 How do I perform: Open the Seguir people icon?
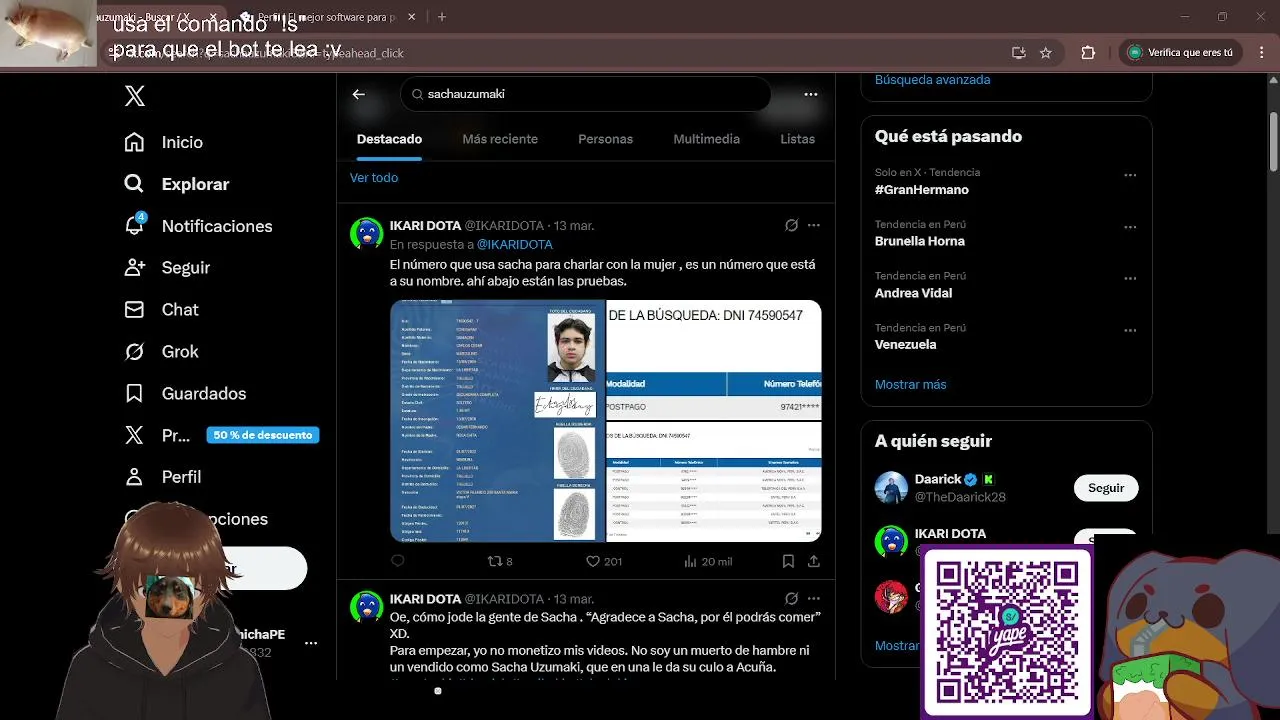coord(134,268)
